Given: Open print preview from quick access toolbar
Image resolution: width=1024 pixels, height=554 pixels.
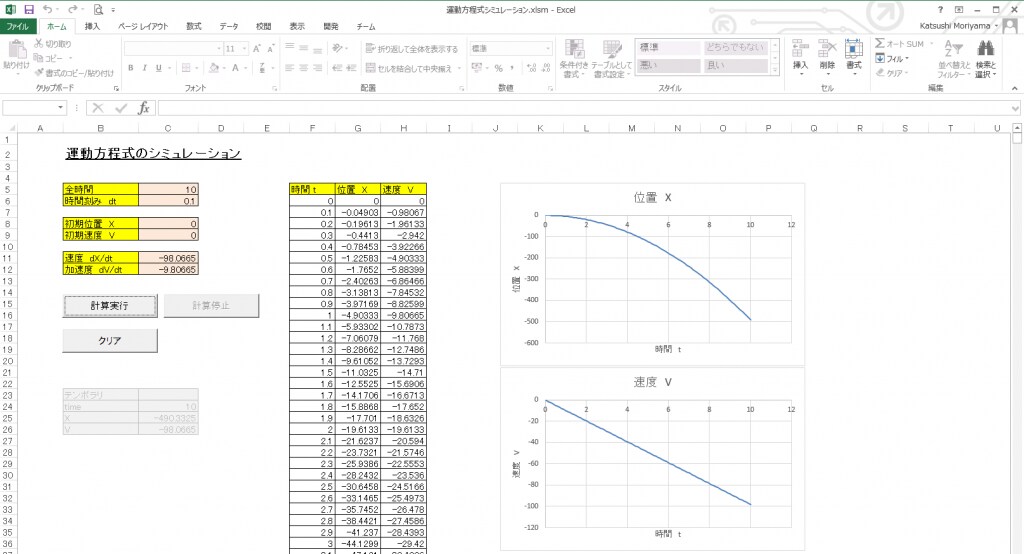Looking at the screenshot, I should 98,9.
